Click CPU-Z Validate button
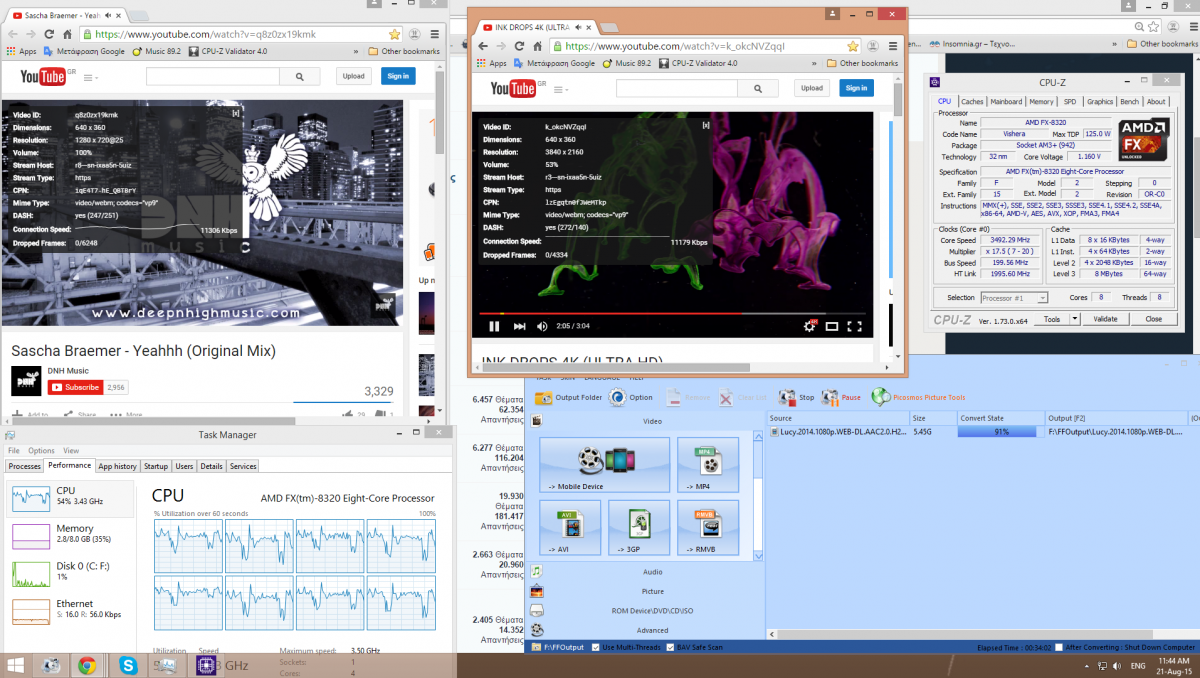Screen dimensions: 1200x678 pos(1105,319)
